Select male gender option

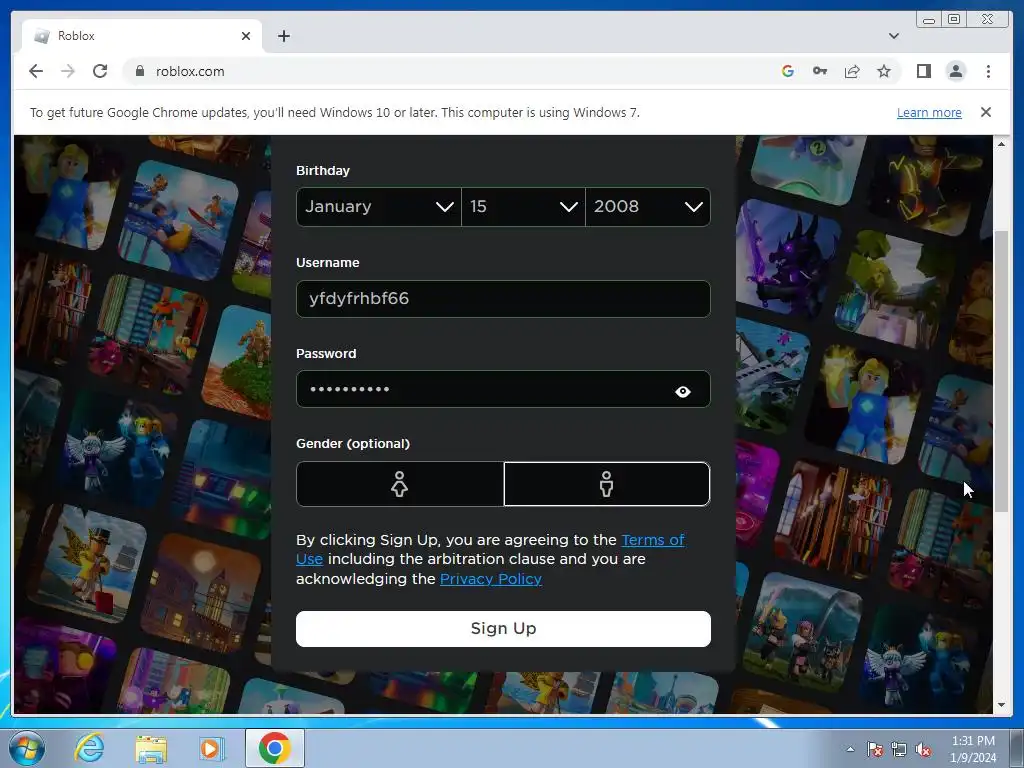(607, 484)
